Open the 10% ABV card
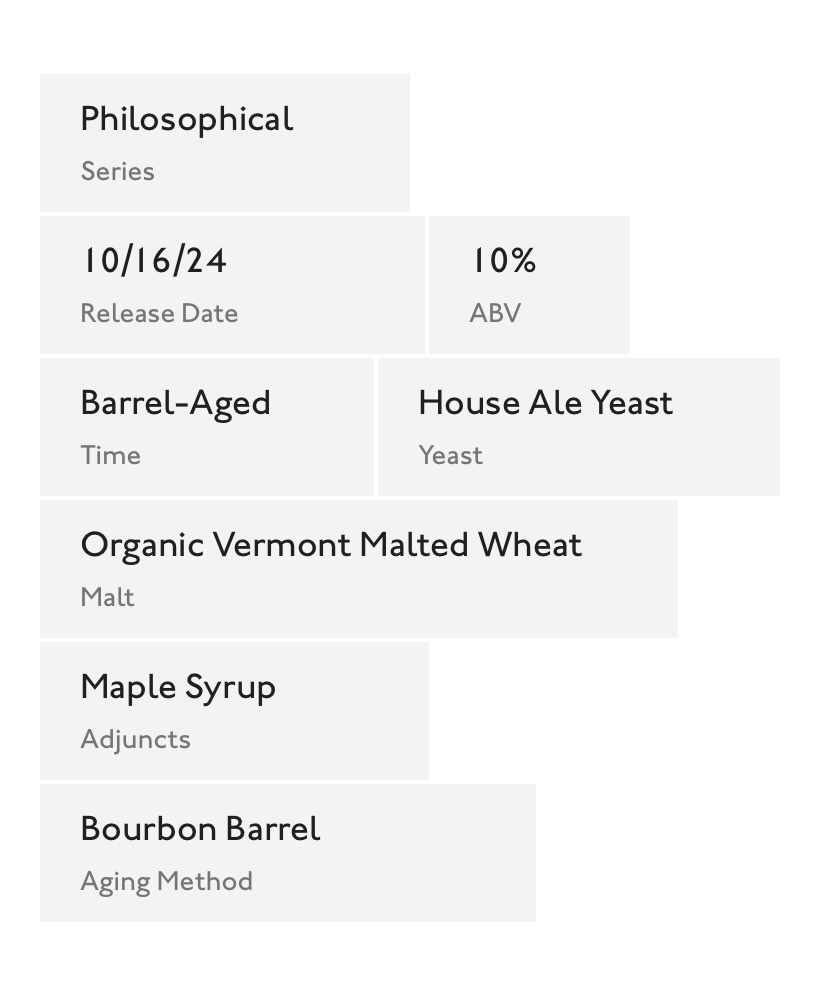The width and height of the screenshot is (828, 992). pyautogui.click(x=529, y=285)
